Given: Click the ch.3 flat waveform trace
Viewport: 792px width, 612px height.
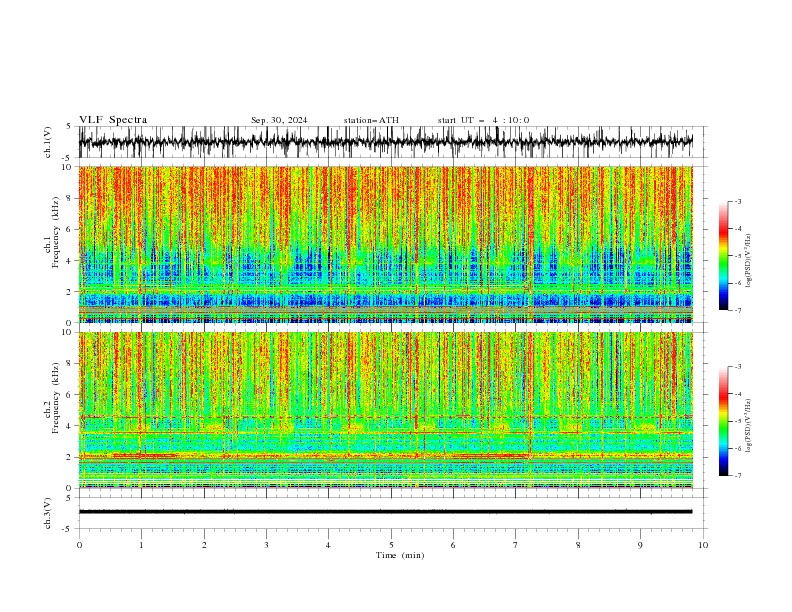Looking at the screenshot, I should (385, 512).
